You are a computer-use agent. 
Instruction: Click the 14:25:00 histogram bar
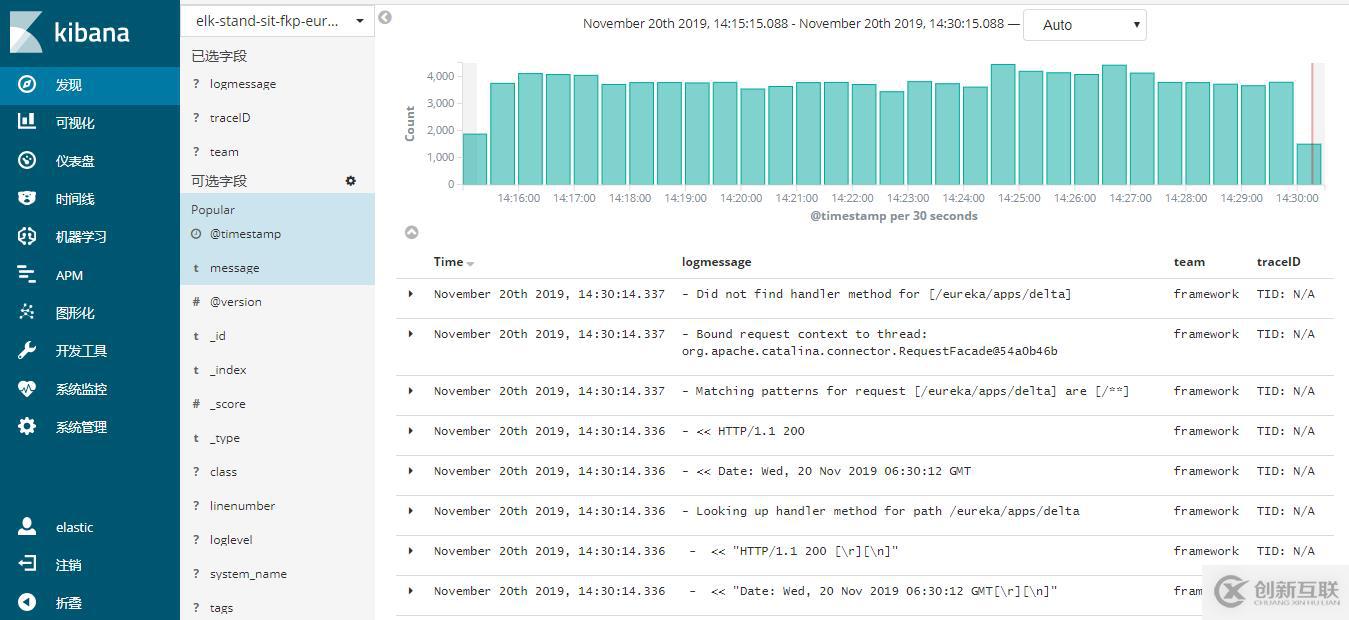(1003, 125)
